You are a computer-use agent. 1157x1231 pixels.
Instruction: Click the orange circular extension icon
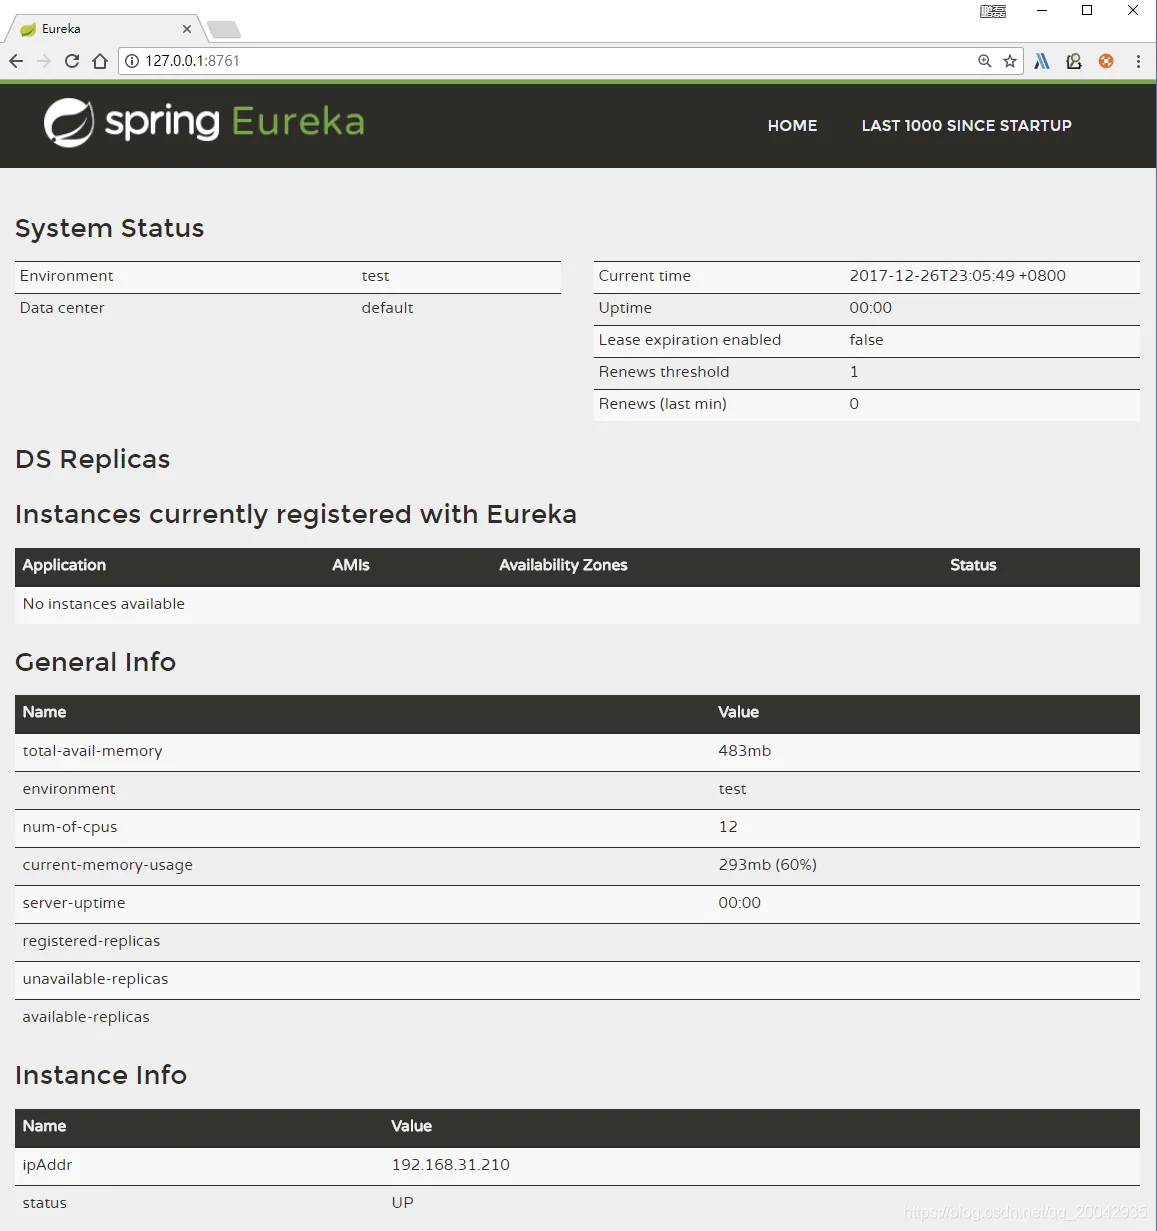(x=1106, y=61)
